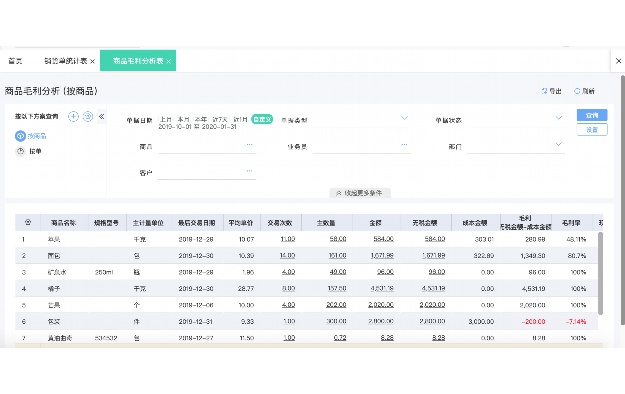Click the table's vertical scrollbar
This screenshot has width=625, height=394.
(600, 274)
